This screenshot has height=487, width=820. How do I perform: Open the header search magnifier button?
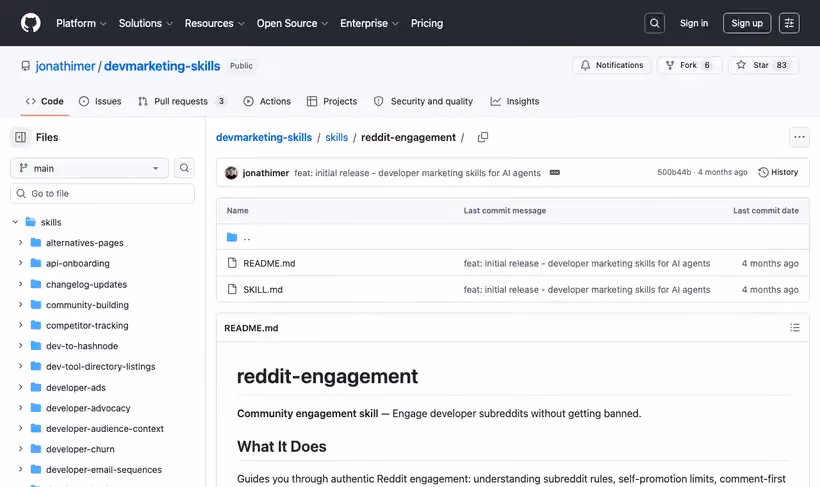coord(654,23)
